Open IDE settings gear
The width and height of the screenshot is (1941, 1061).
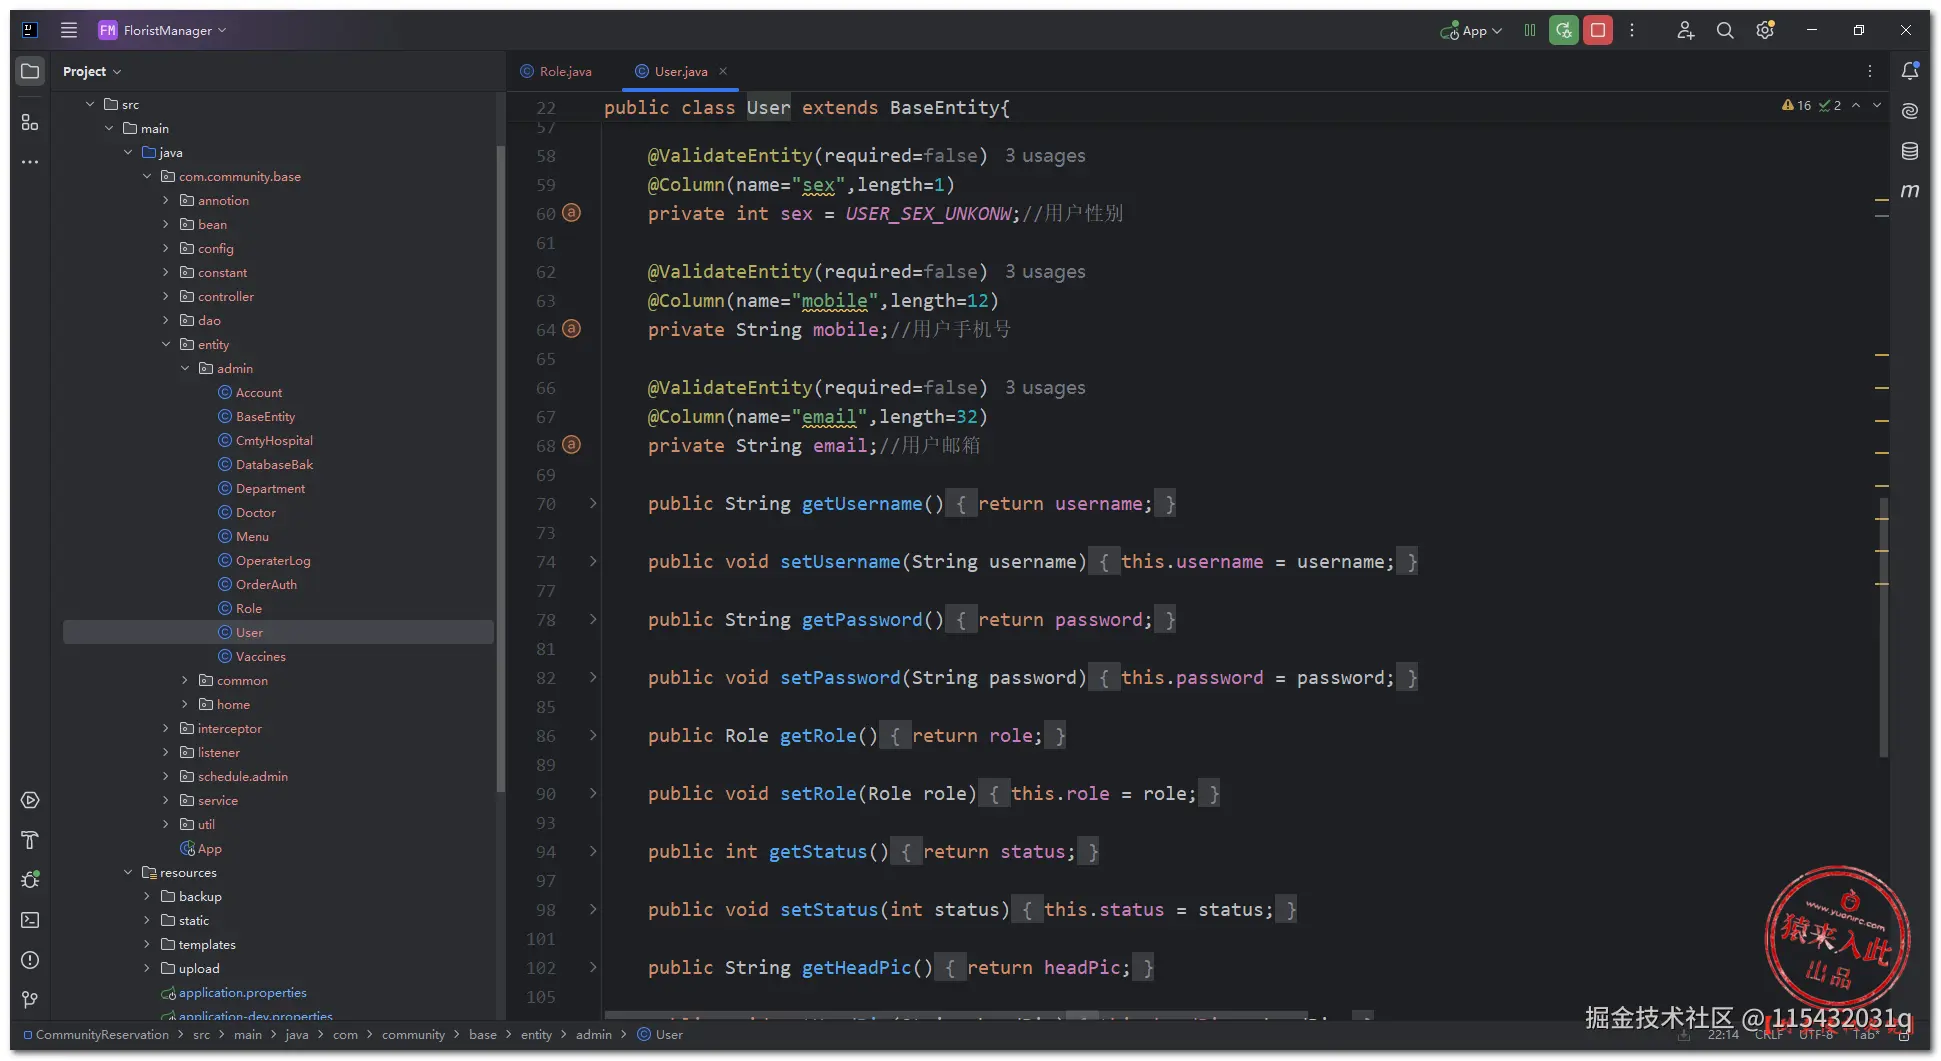1765,30
